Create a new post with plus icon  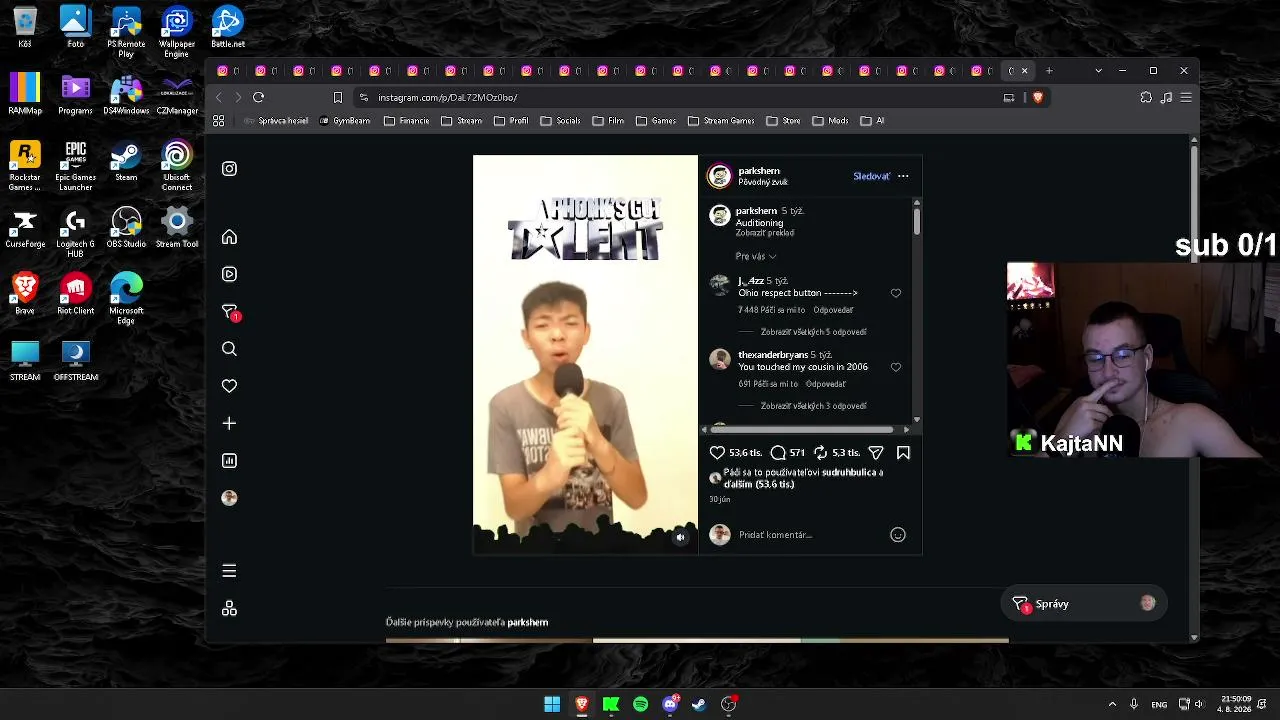coord(229,424)
